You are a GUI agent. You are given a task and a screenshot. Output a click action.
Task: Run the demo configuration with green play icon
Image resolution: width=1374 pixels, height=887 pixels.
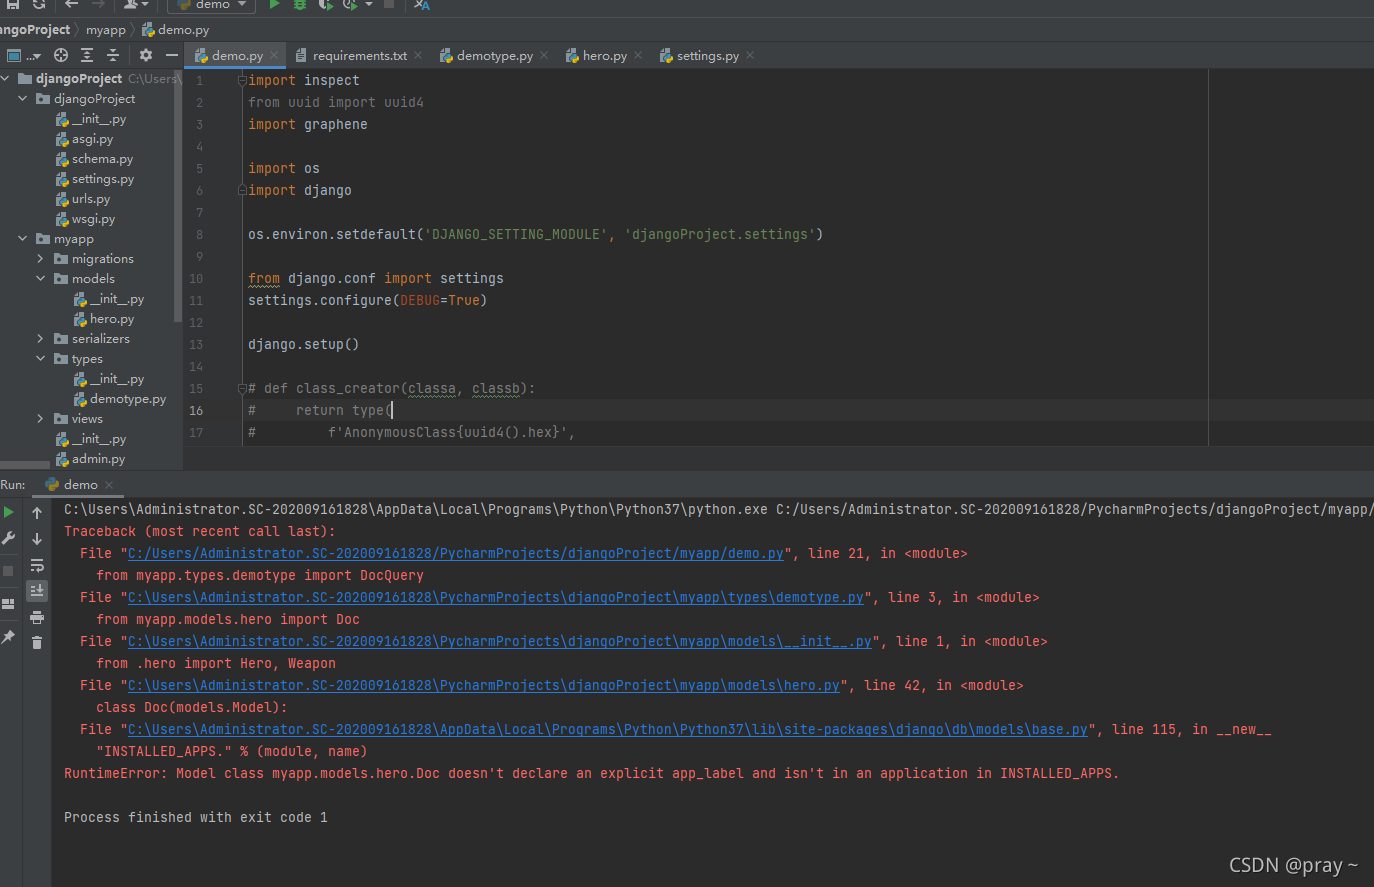point(274,6)
